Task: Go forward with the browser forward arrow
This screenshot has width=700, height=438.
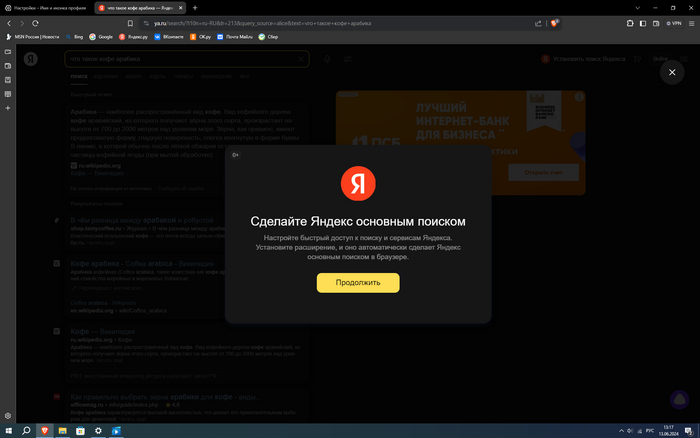Action: click(x=22, y=23)
